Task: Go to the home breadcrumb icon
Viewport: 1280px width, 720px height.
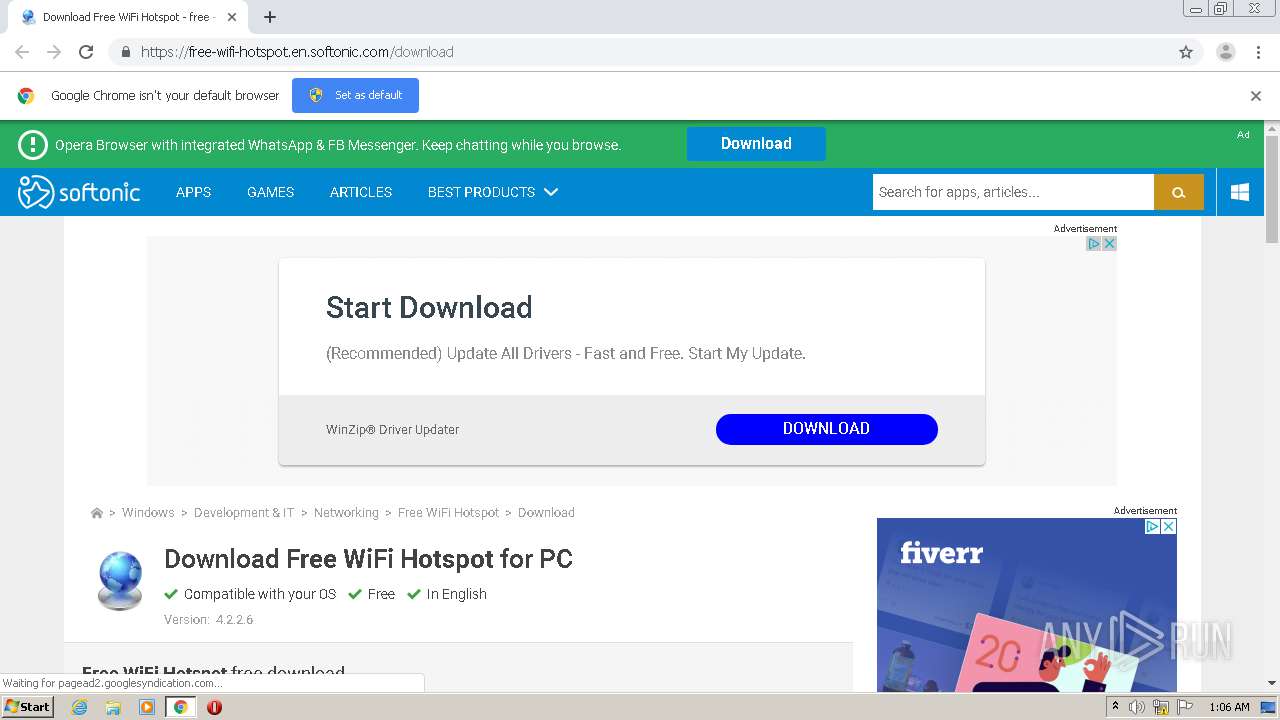Action: point(97,513)
